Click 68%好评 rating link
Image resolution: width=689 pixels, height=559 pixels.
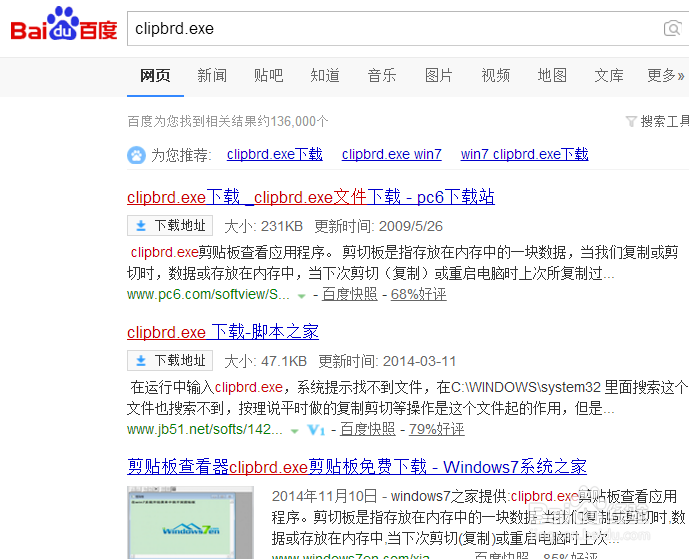coord(418,294)
